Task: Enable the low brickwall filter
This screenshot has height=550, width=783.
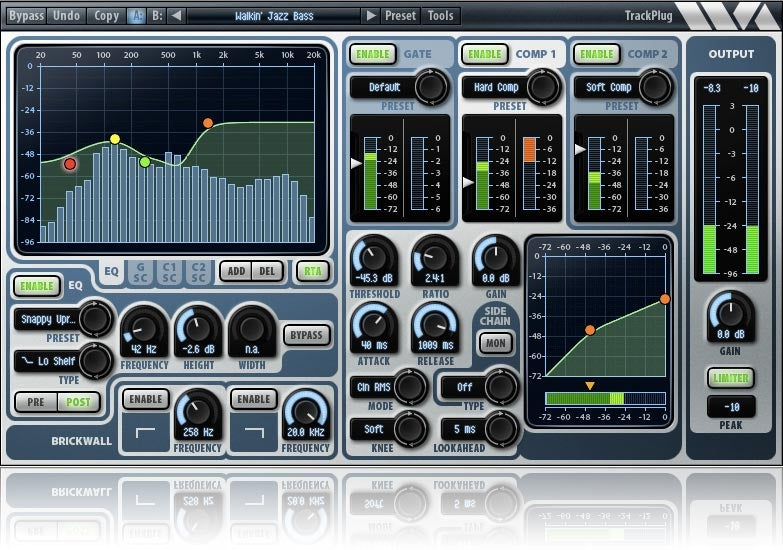Action: [146, 399]
